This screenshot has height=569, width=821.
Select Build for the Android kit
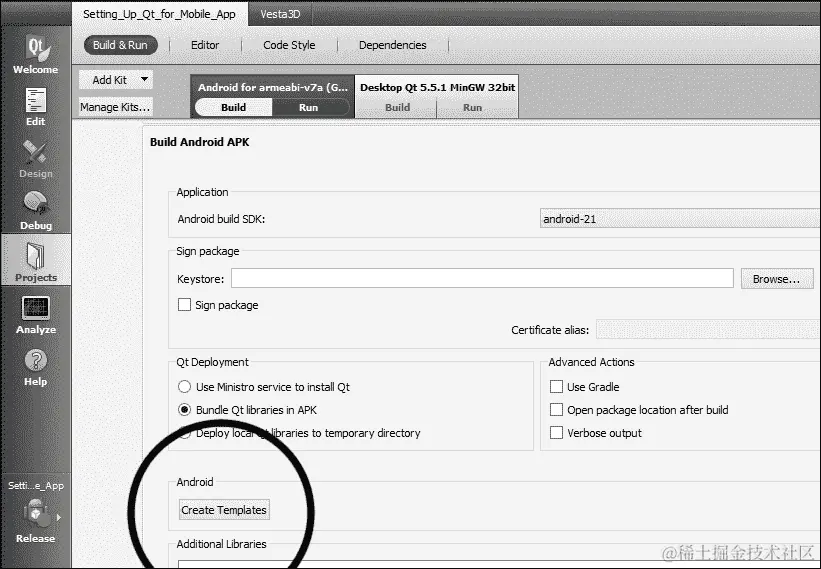click(234, 107)
